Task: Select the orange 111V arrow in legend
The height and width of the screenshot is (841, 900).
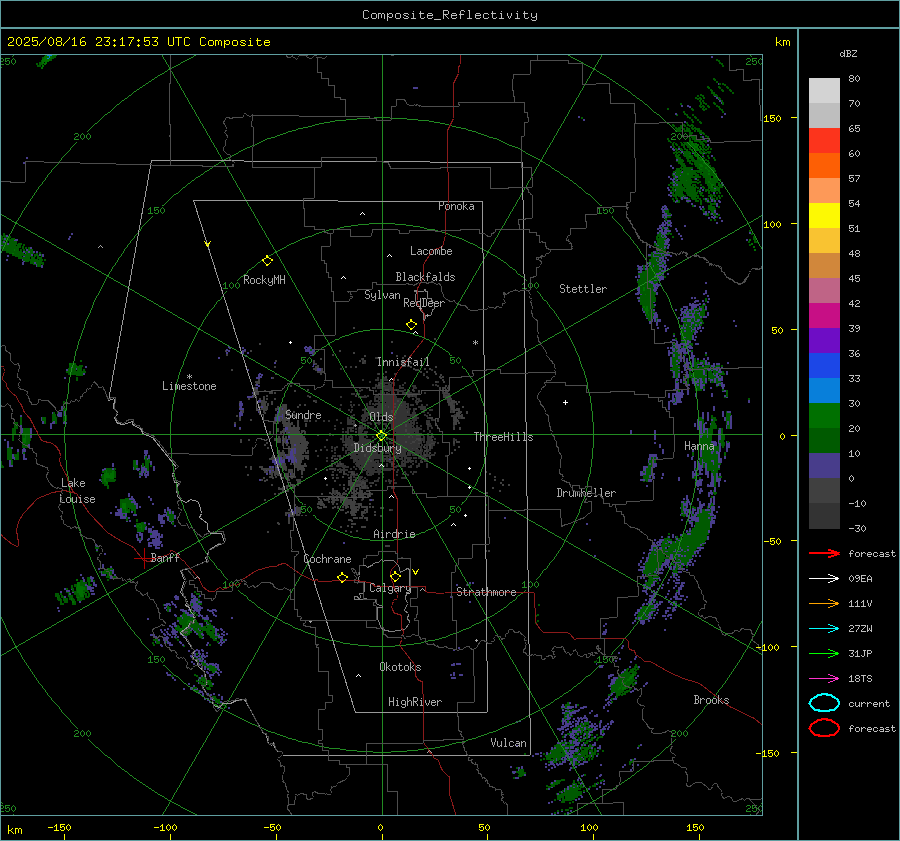Action: point(824,603)
